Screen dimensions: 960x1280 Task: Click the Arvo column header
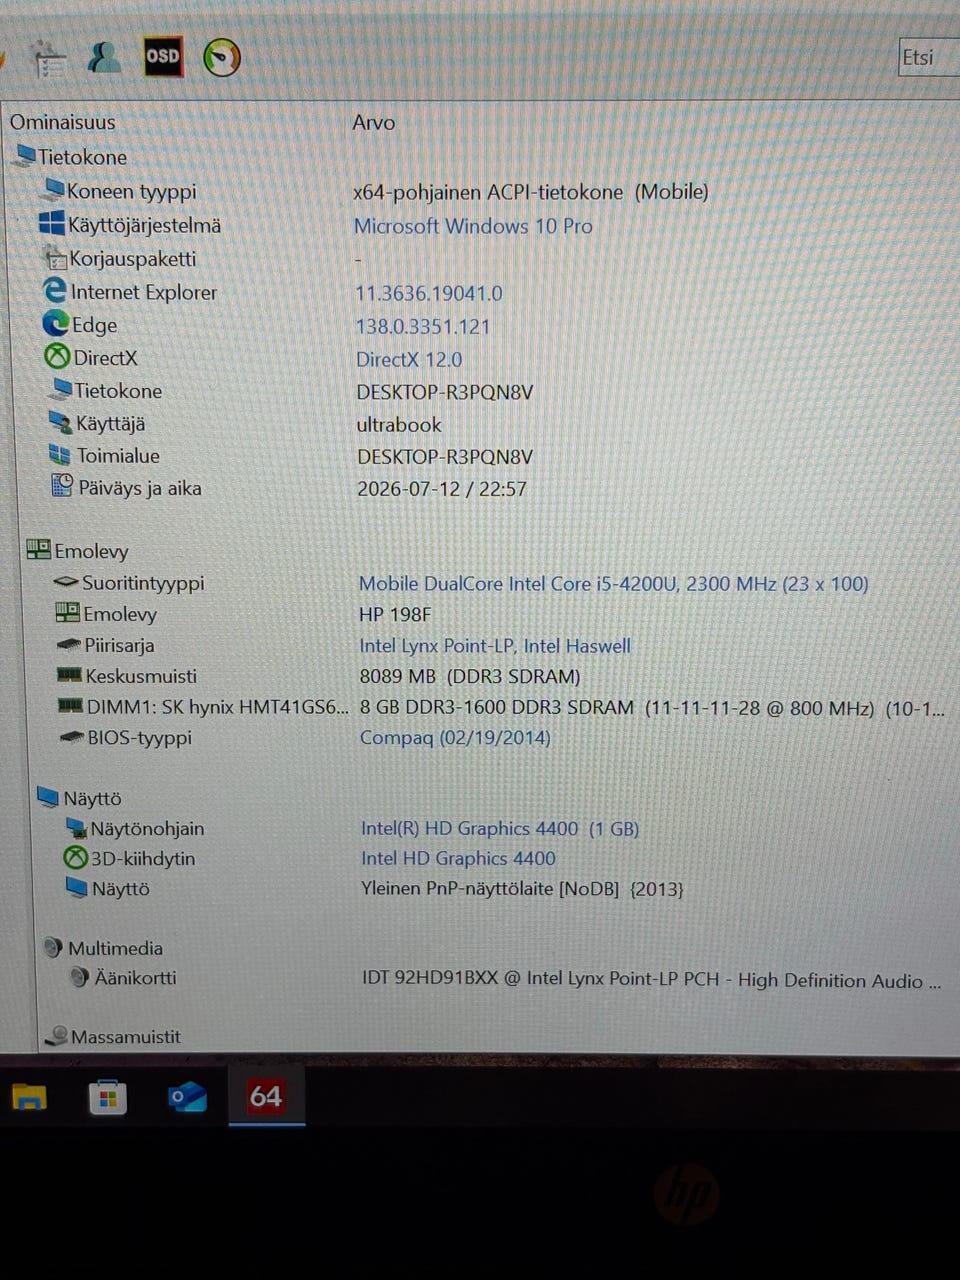coord(374,123)
